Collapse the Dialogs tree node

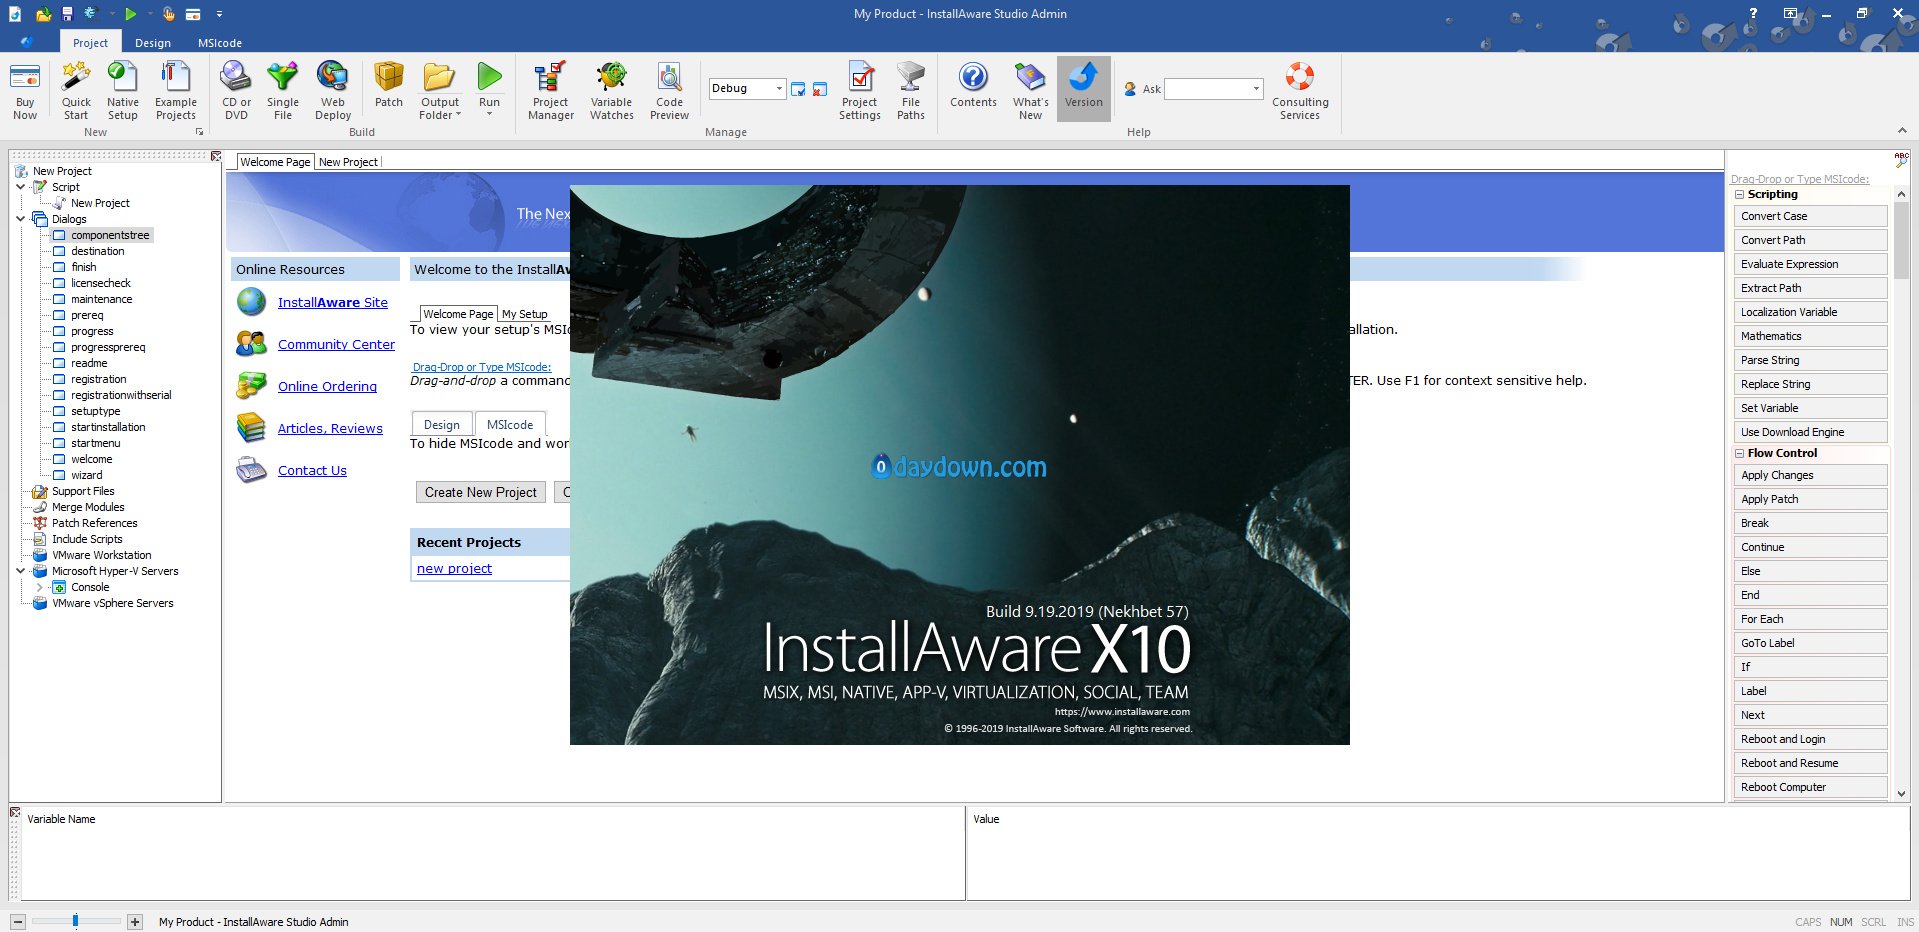[x=21, y=219]
